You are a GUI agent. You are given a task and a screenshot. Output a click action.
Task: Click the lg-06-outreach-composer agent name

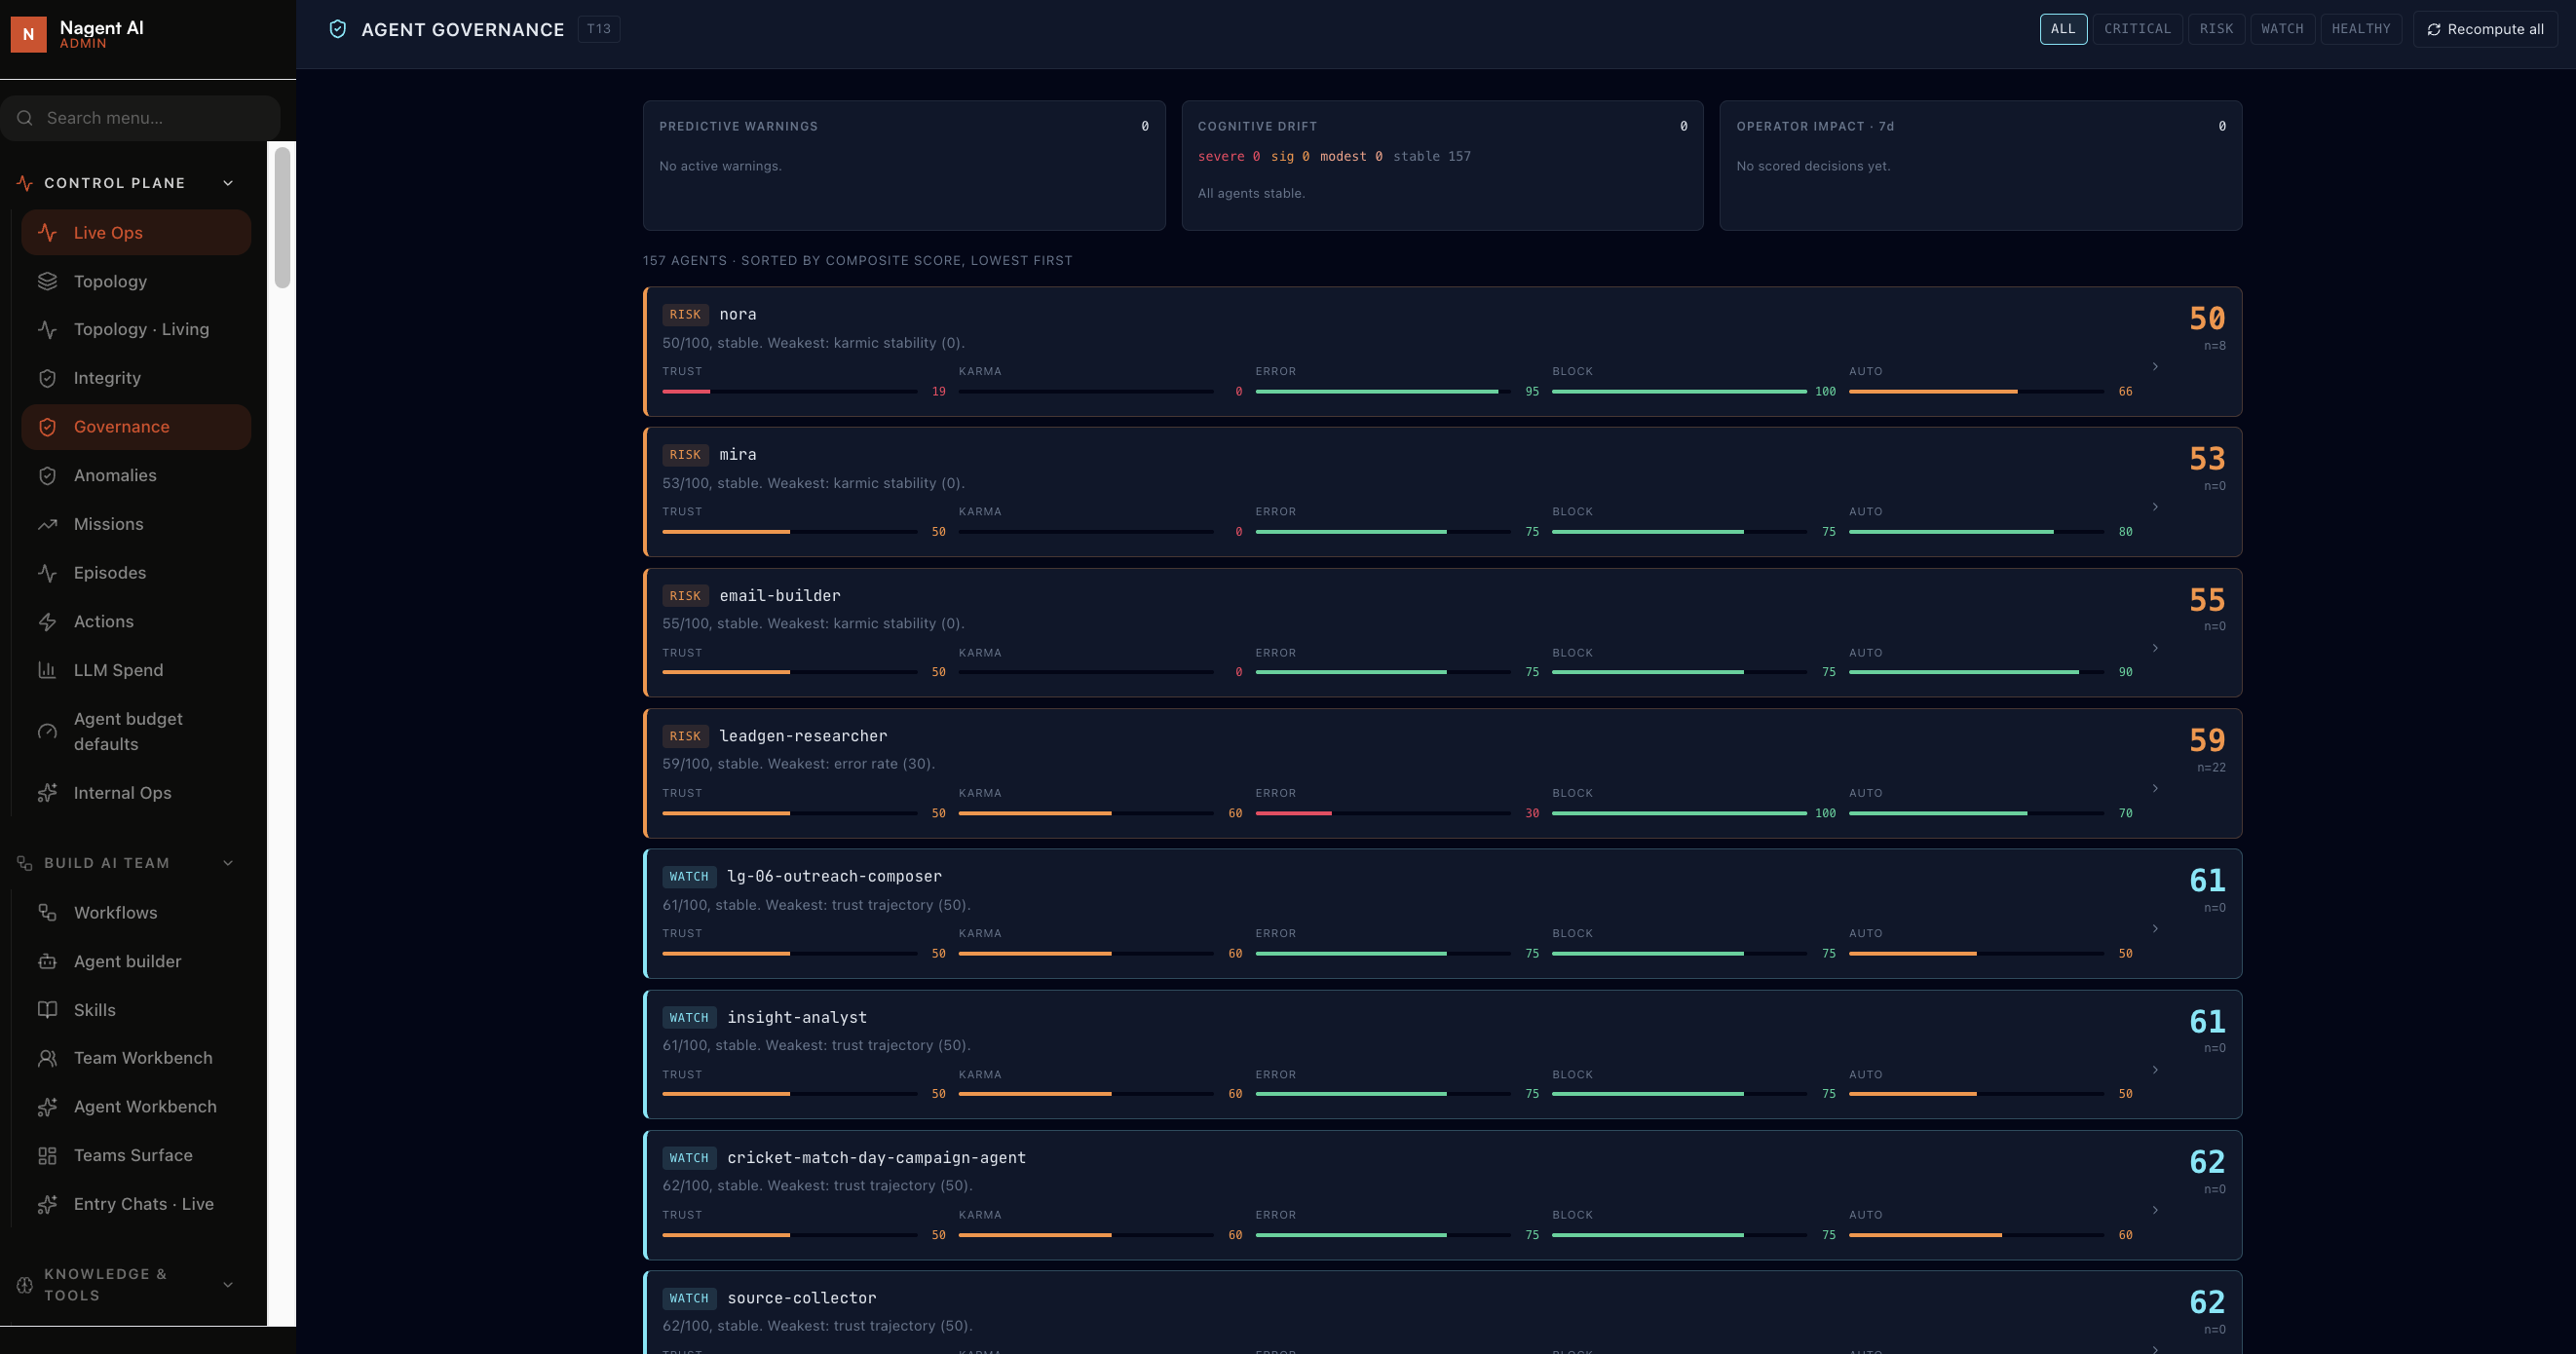[834, 876]
